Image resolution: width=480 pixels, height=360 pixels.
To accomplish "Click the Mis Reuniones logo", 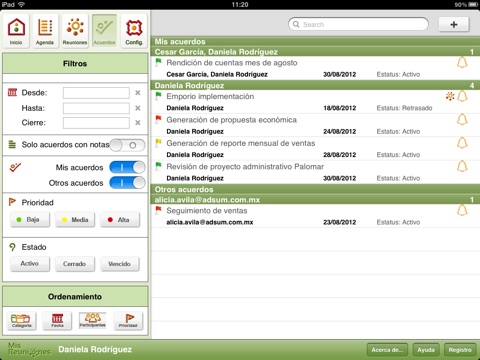I will pyautogui.click(x=29, y=349).
